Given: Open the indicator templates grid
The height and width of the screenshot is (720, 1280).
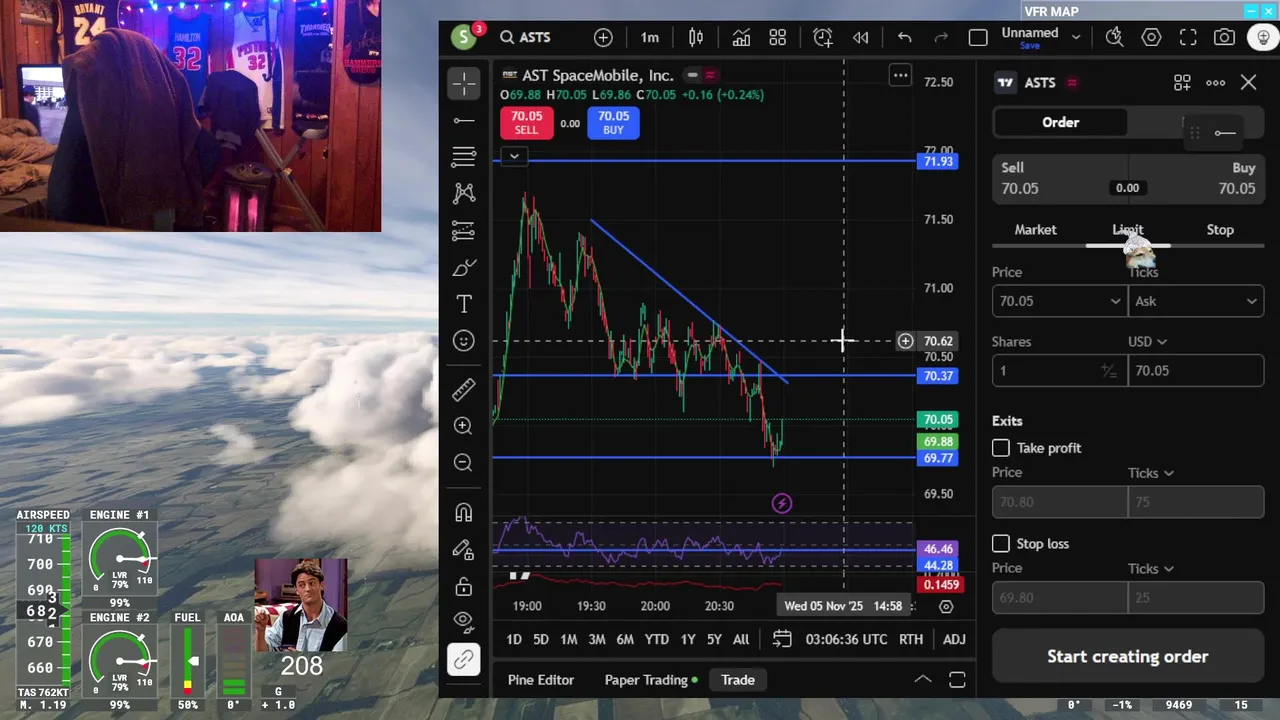Looking at the screenshot, I should tap(777, 37).
